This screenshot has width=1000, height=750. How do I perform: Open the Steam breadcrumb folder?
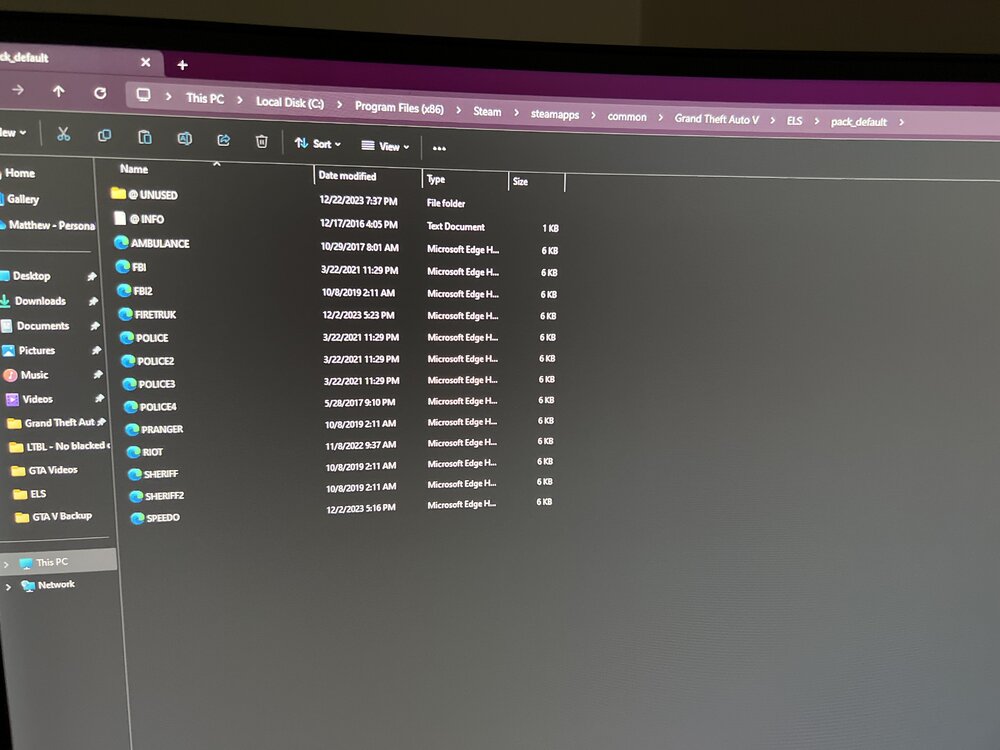point(487,112)
